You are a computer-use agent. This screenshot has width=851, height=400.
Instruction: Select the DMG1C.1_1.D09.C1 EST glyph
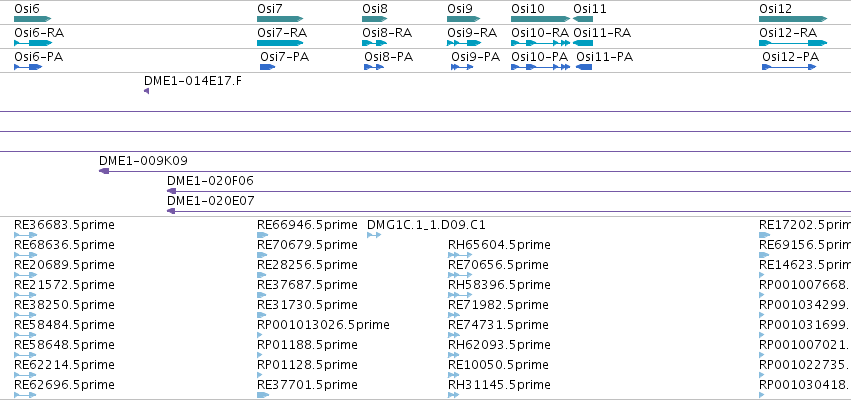click(374, 235)
